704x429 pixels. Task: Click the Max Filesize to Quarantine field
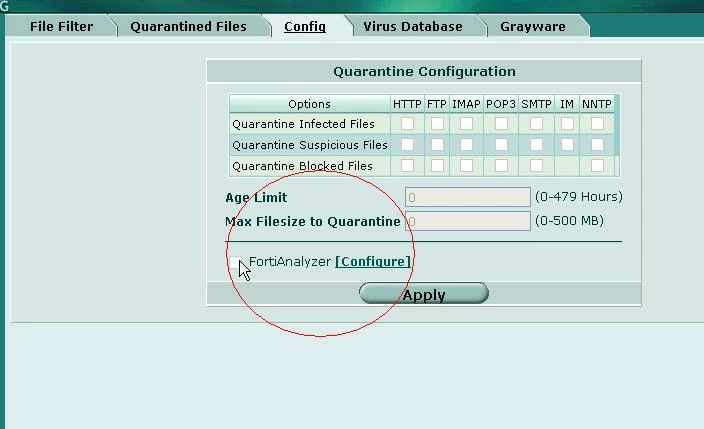(468, 221)
